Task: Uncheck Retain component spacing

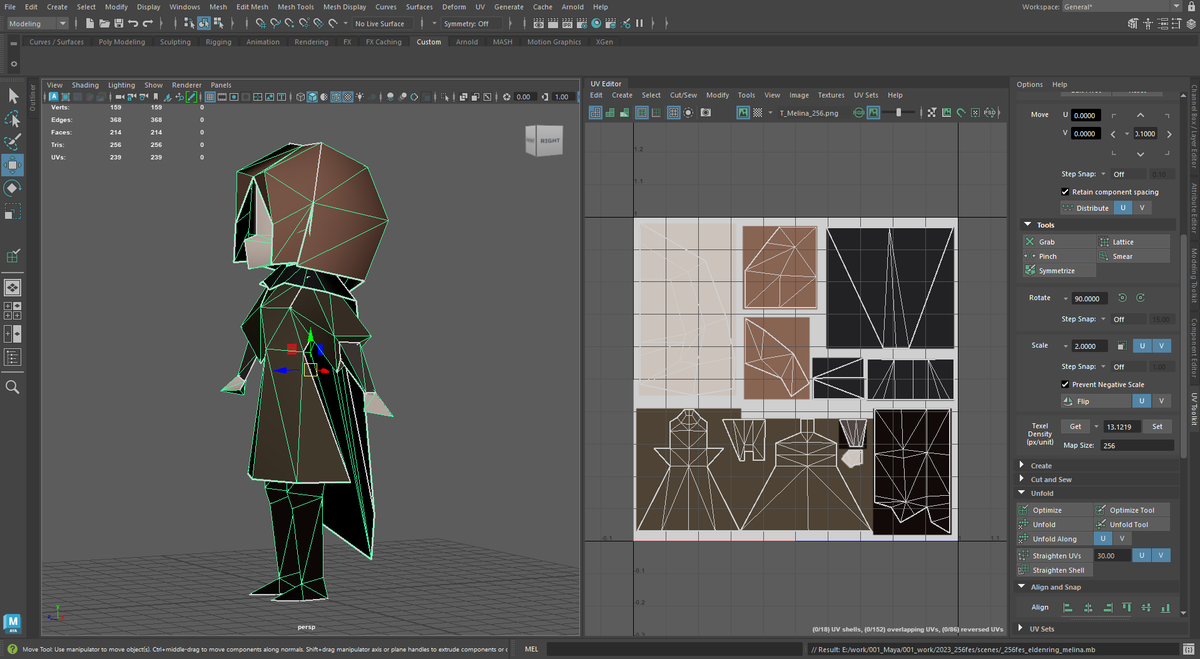Action: point(1065,191)
